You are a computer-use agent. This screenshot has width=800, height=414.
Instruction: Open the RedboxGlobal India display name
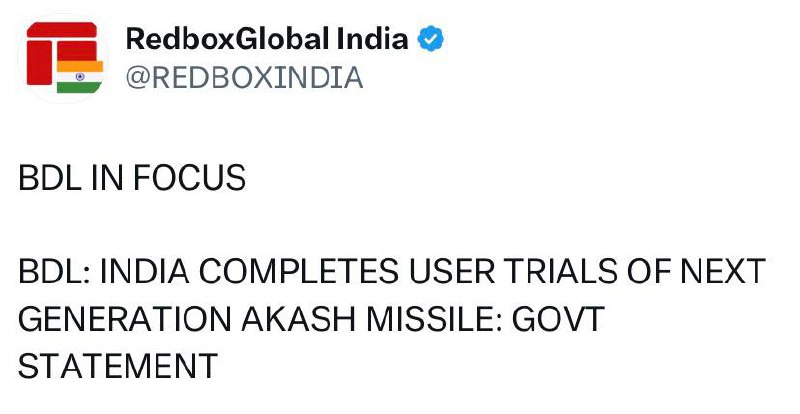(x=267, y=40)
